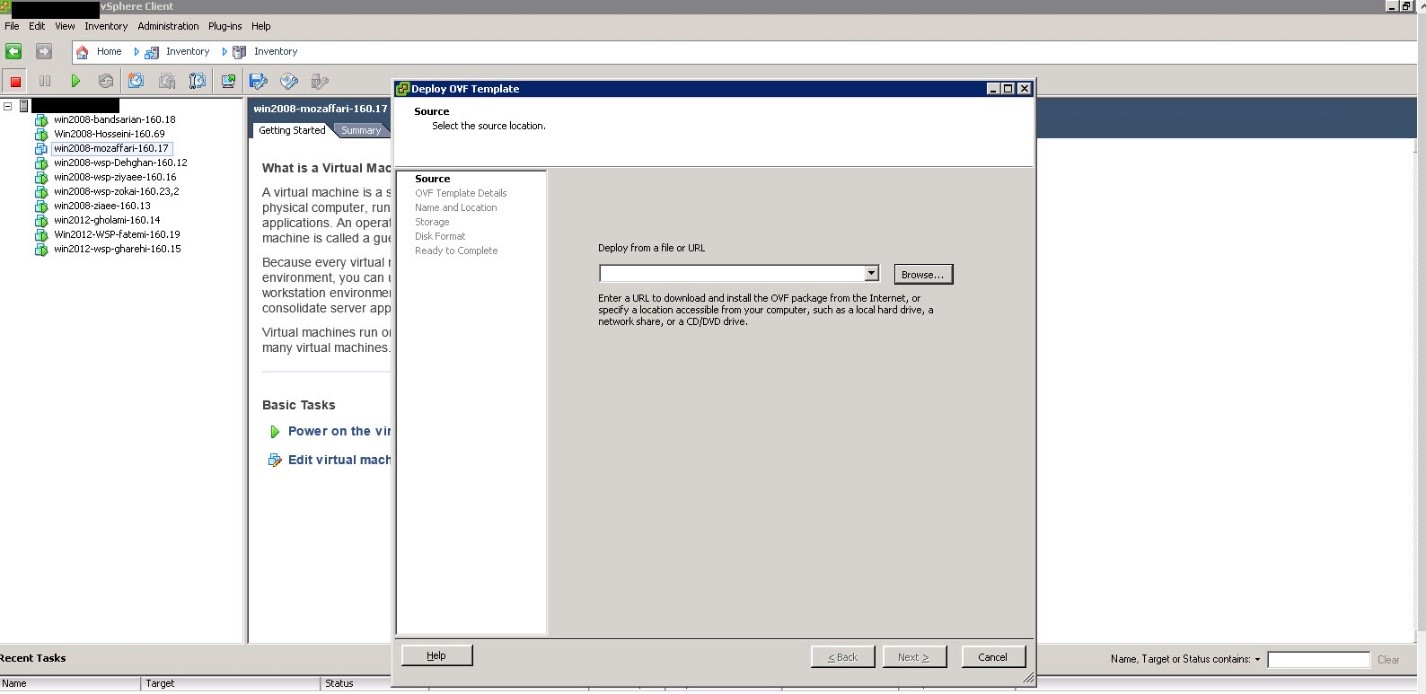The image size is (1426, 694).
Task: Click the green back navigation arrow
Action: tap(13, 51)
